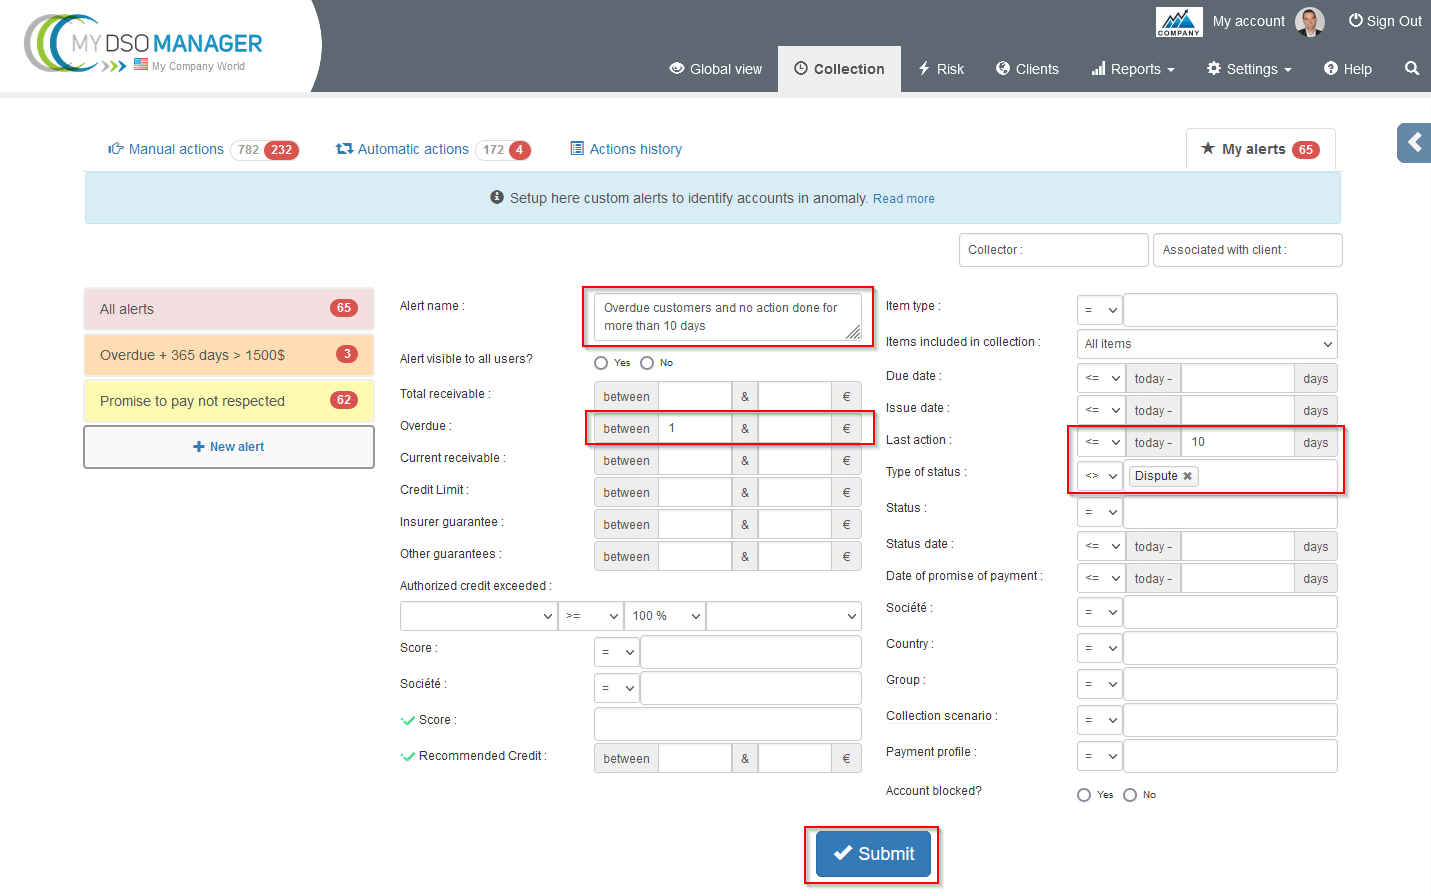1431x896 pixels.
Task: Select Yes for Alert visible to all users
Action: (x=601, y=363)
